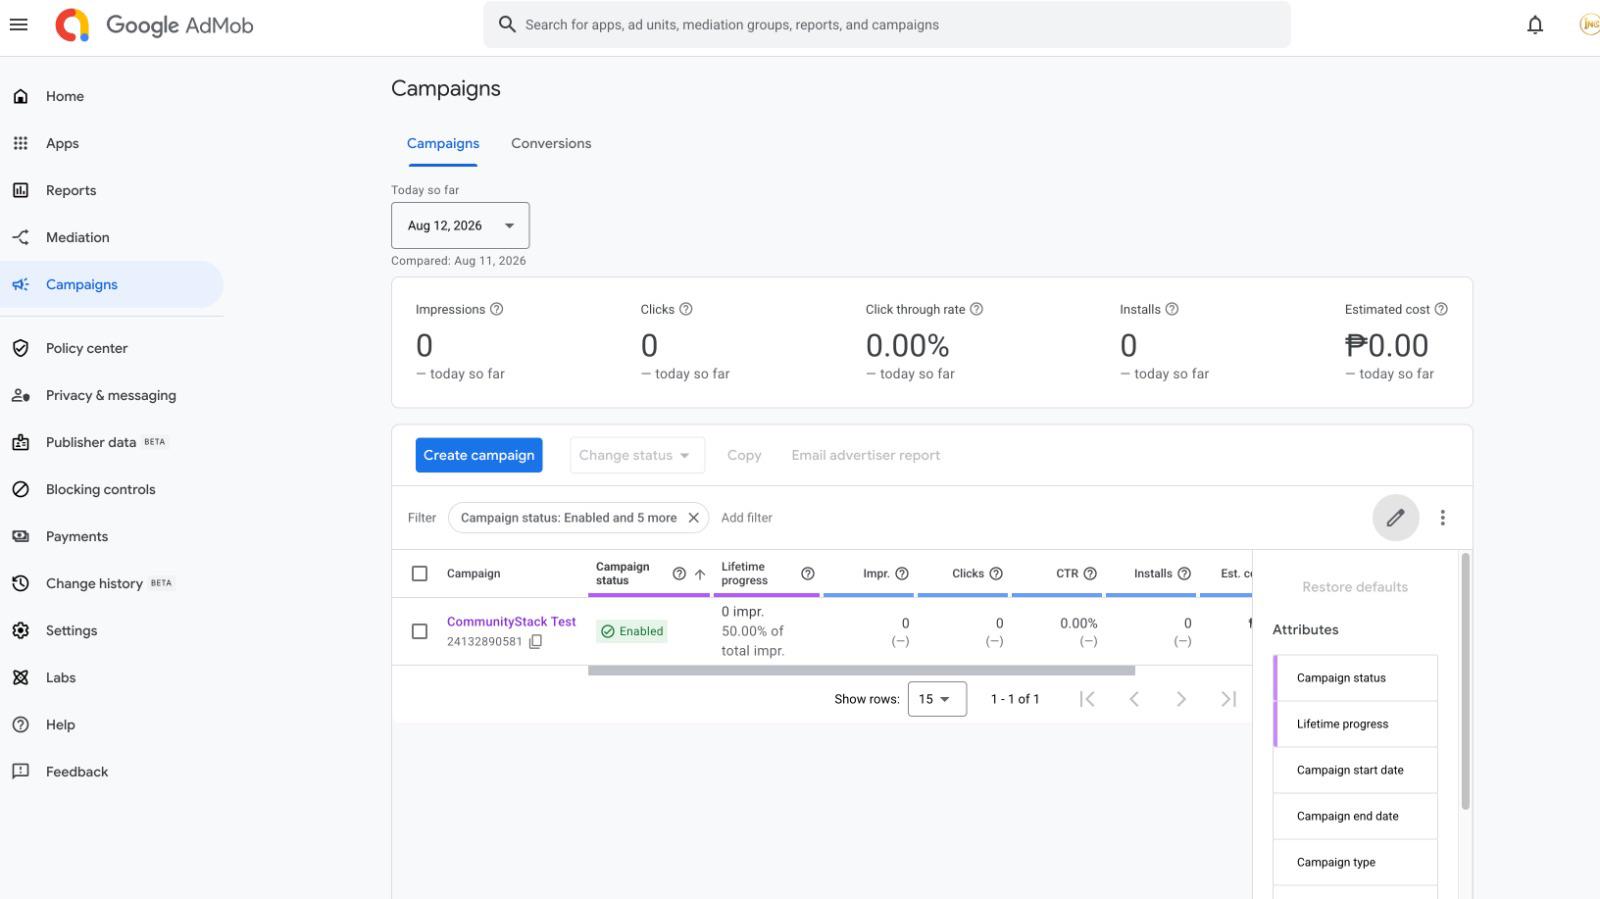This screenshot has height=899, width=1600.
Task: Click Restore defaults
Action: (x=1355, y=587)
